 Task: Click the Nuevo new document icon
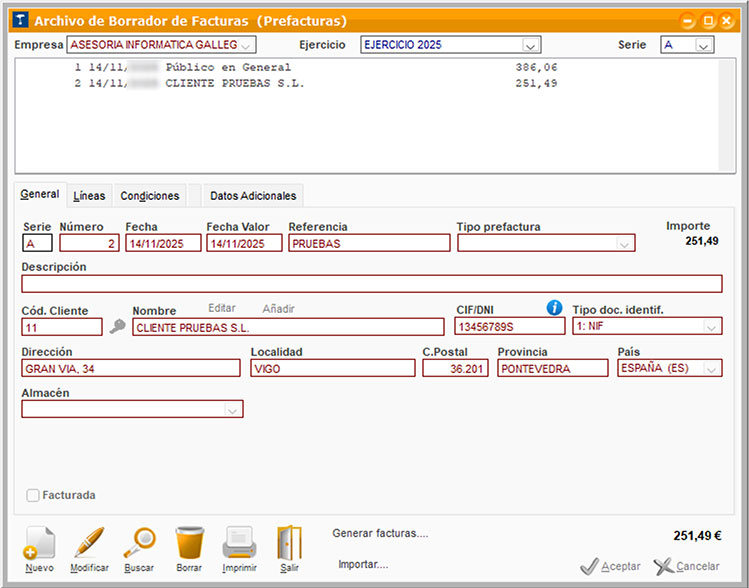pos(39,543)
